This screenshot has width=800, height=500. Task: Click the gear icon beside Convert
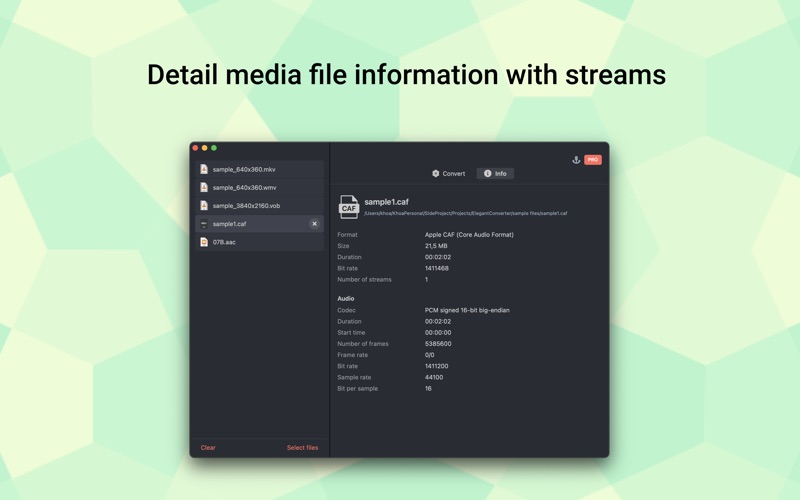coord(436,173)
